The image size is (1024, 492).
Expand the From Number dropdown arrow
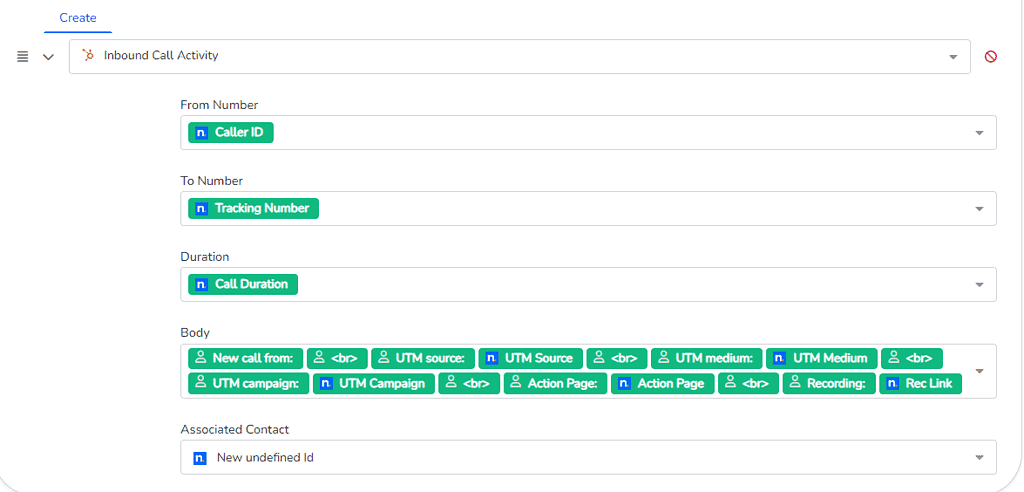[979, 133]
